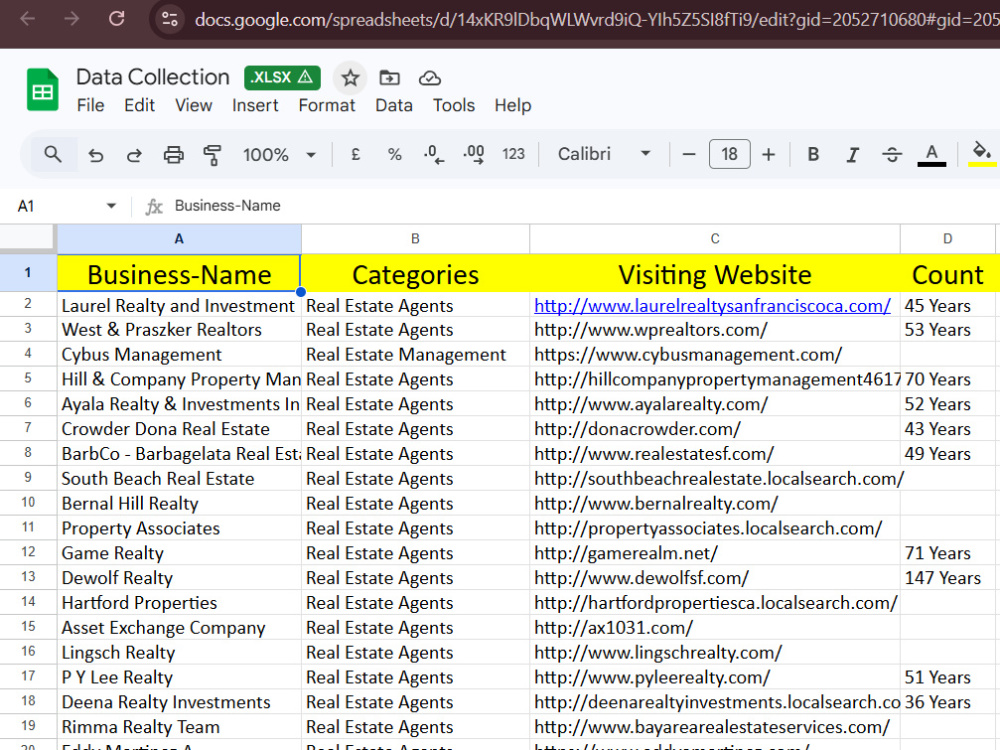Increase font size with plus button
The image size is (1000, 750).
point(768,154)
